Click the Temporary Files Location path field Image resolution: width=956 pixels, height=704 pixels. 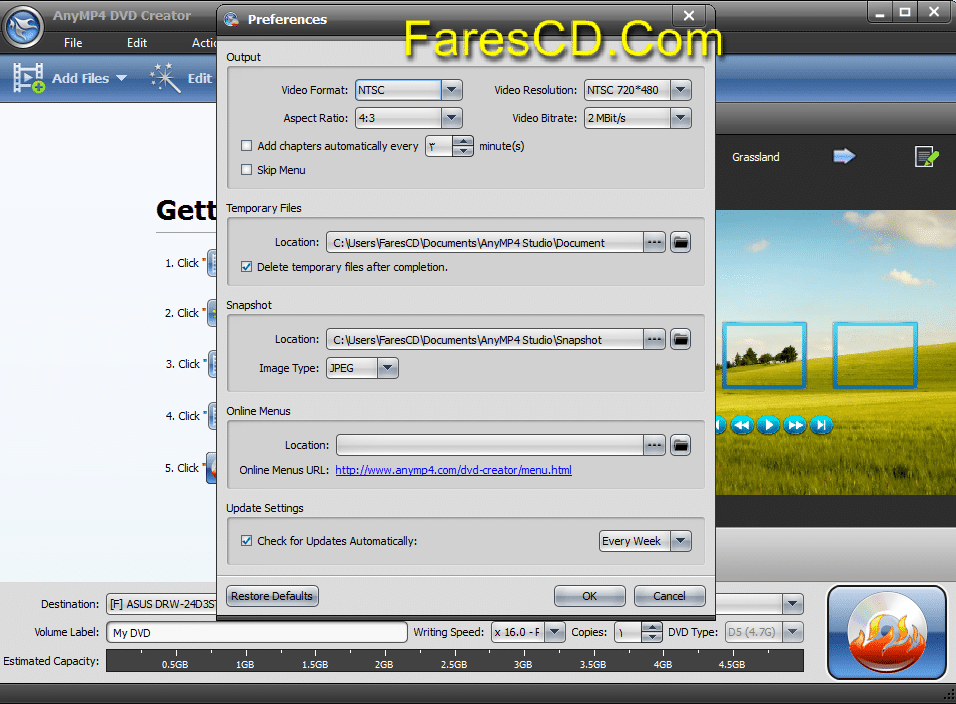[x=485, y=243]
